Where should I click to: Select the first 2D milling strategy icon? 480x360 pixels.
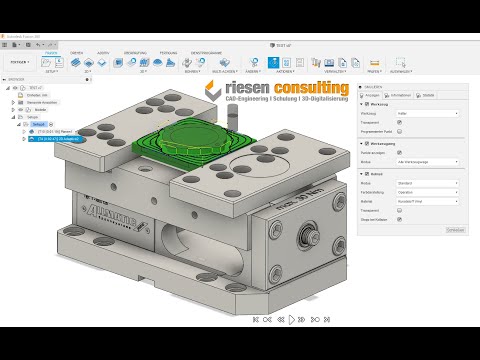pyautogui.click(x=76, y=62)
